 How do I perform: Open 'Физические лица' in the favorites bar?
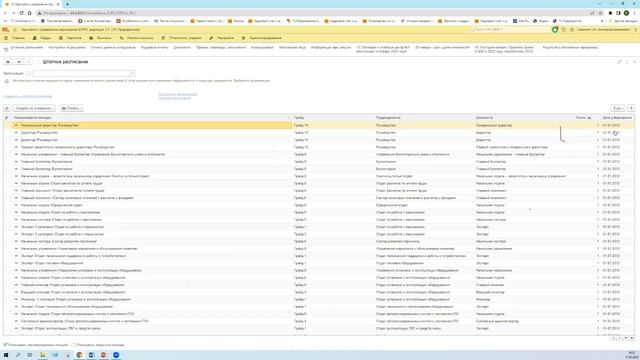[x=292, y=47]
